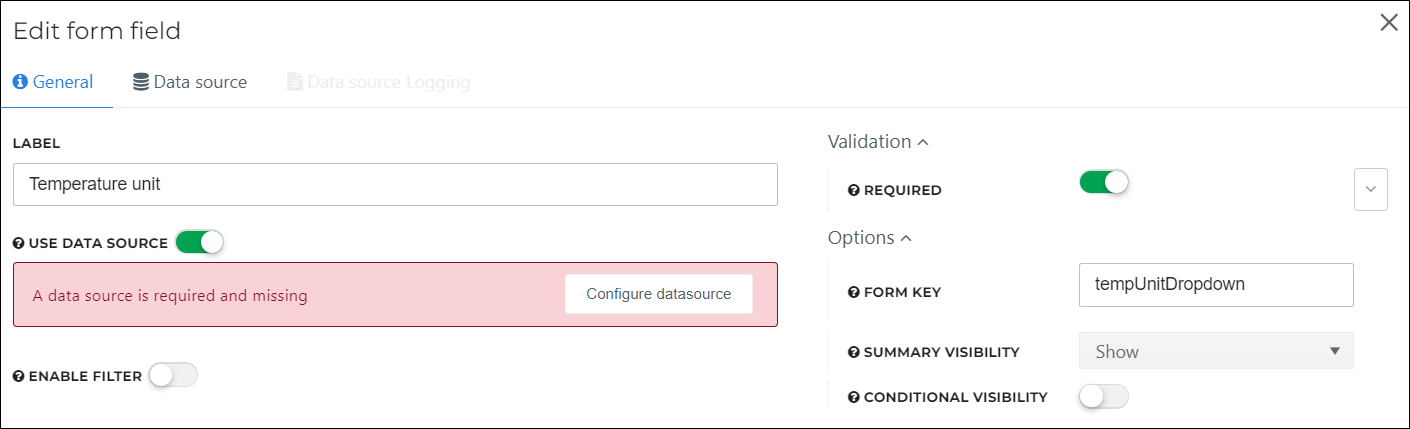Click help icon beside Conditional Visibility
The width and height of the screenshot is (1410, 429).
click(x=854, y=397)
